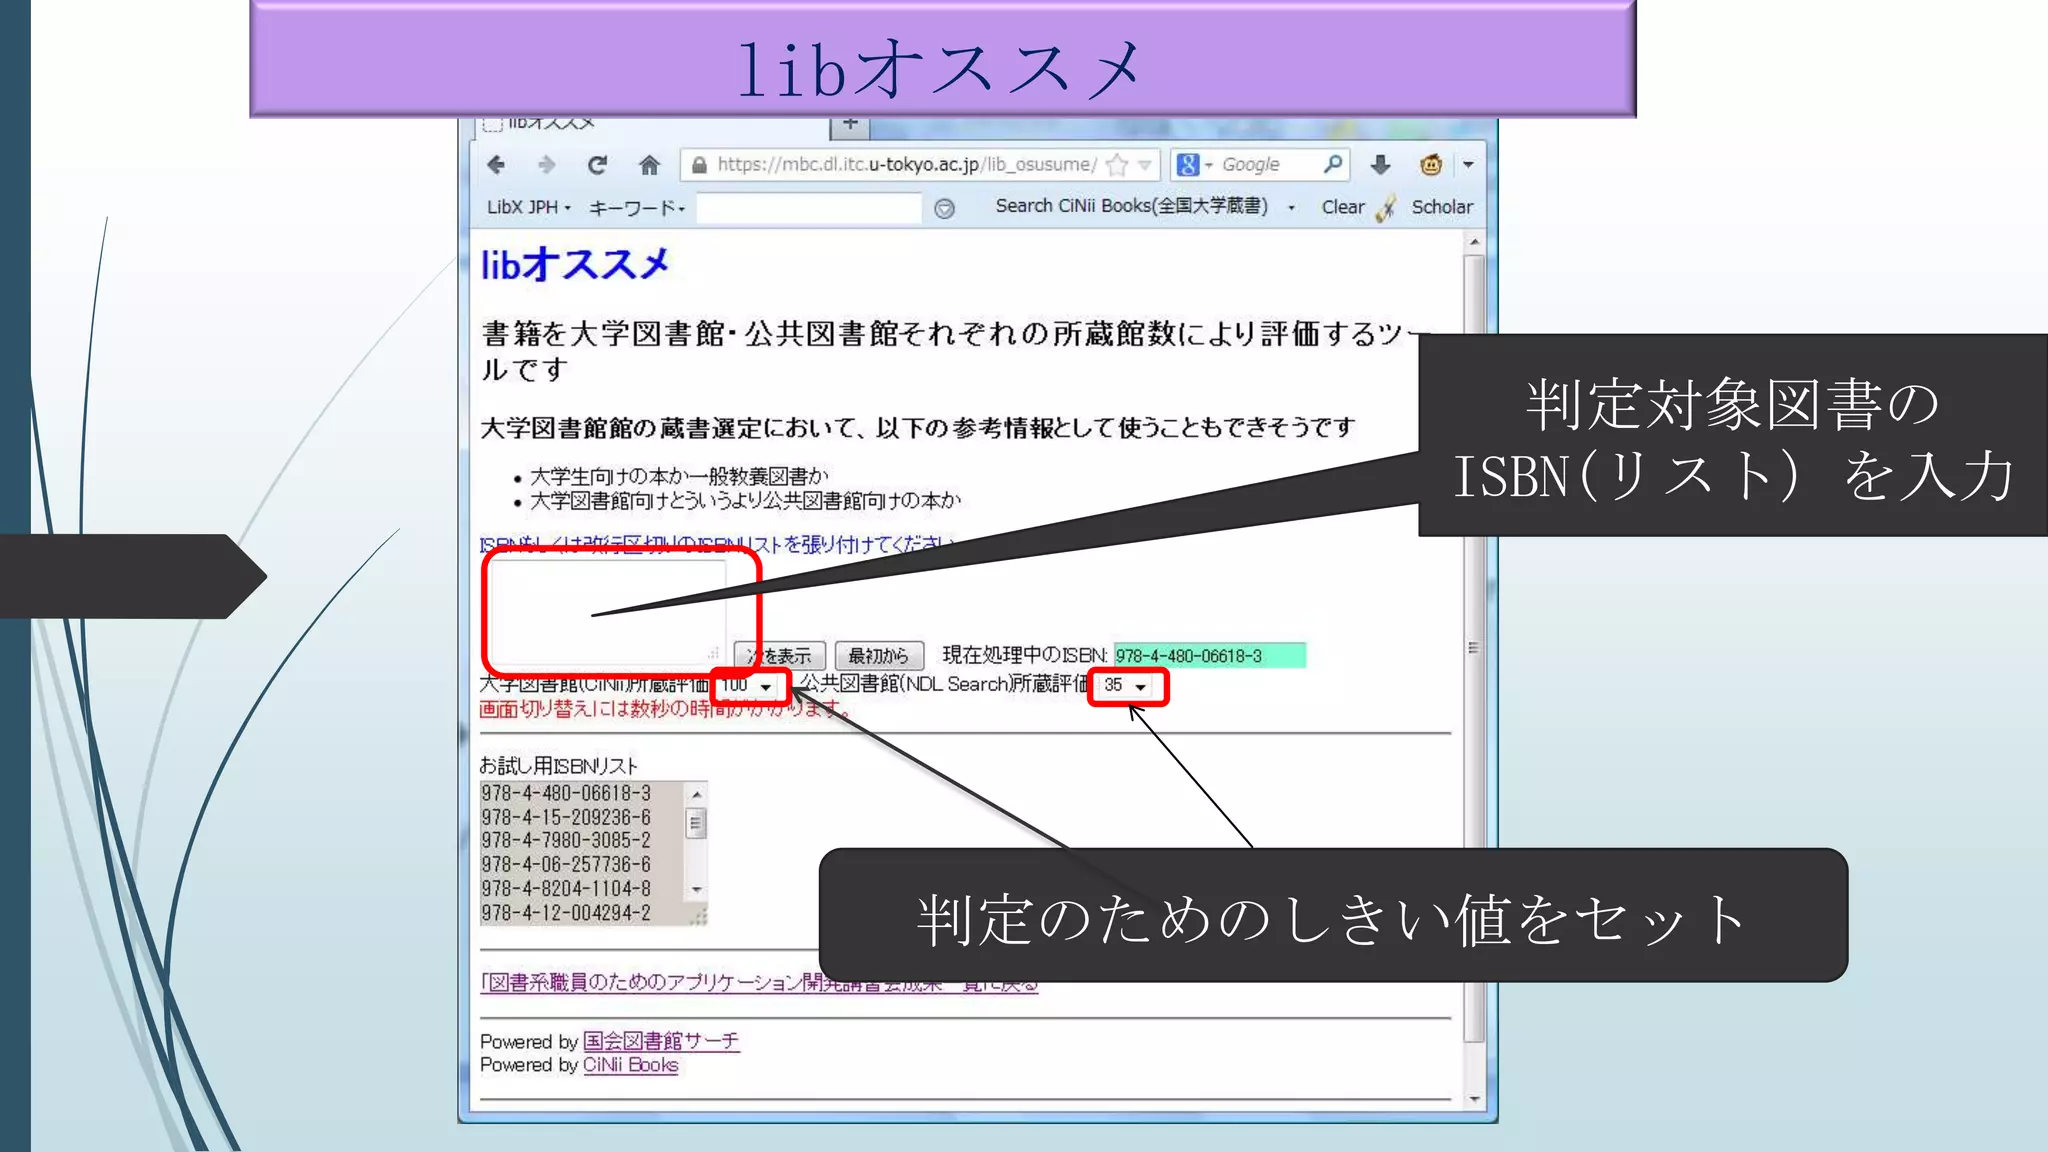Image resolution: width=2048 pixels, height=1152 pixels.
Task: Open the downloads arrow icon
Action: point(1380,165)
